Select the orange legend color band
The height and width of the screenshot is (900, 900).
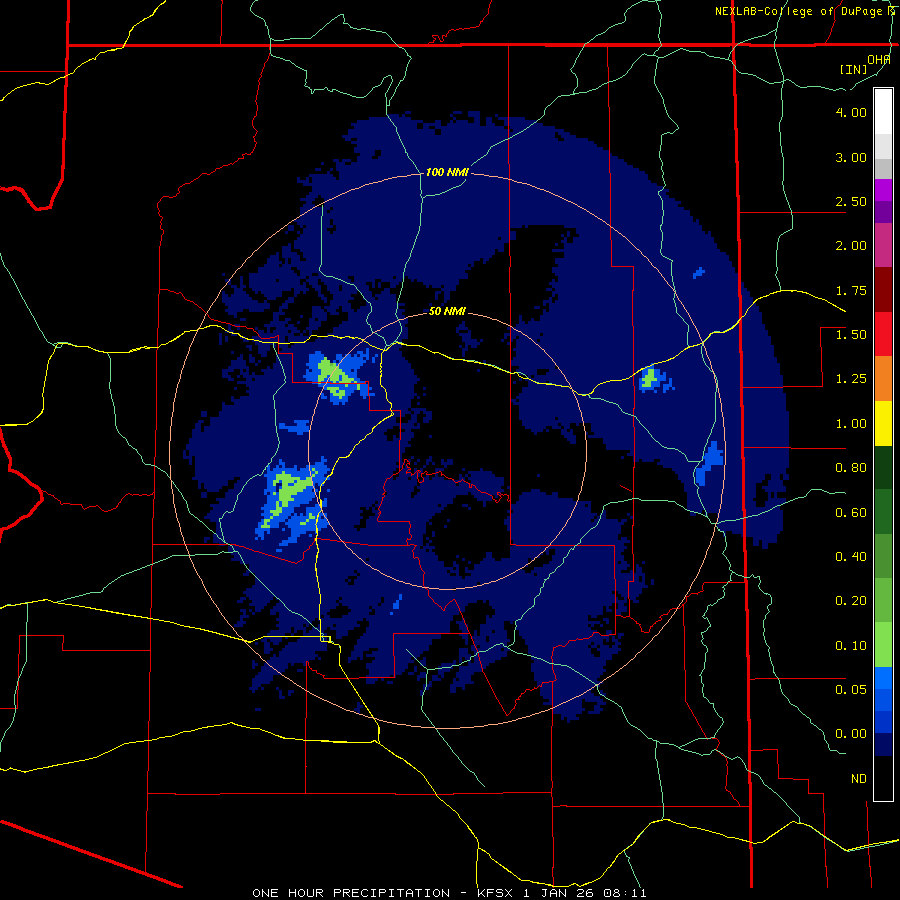click(883, 378)
